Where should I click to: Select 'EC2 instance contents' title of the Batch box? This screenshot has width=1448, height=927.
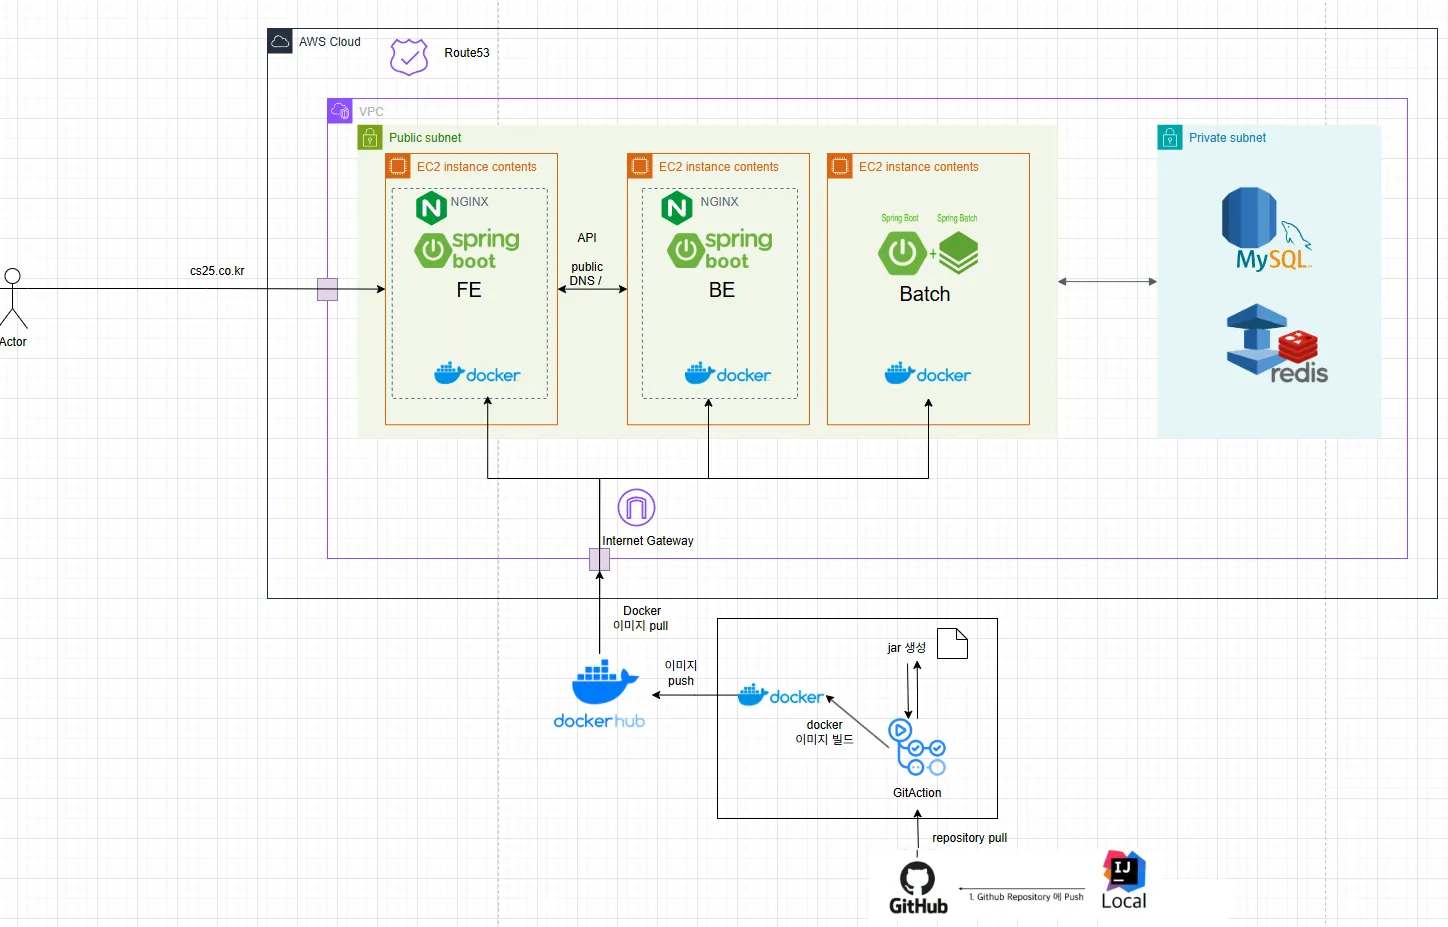tap(919, 167)
